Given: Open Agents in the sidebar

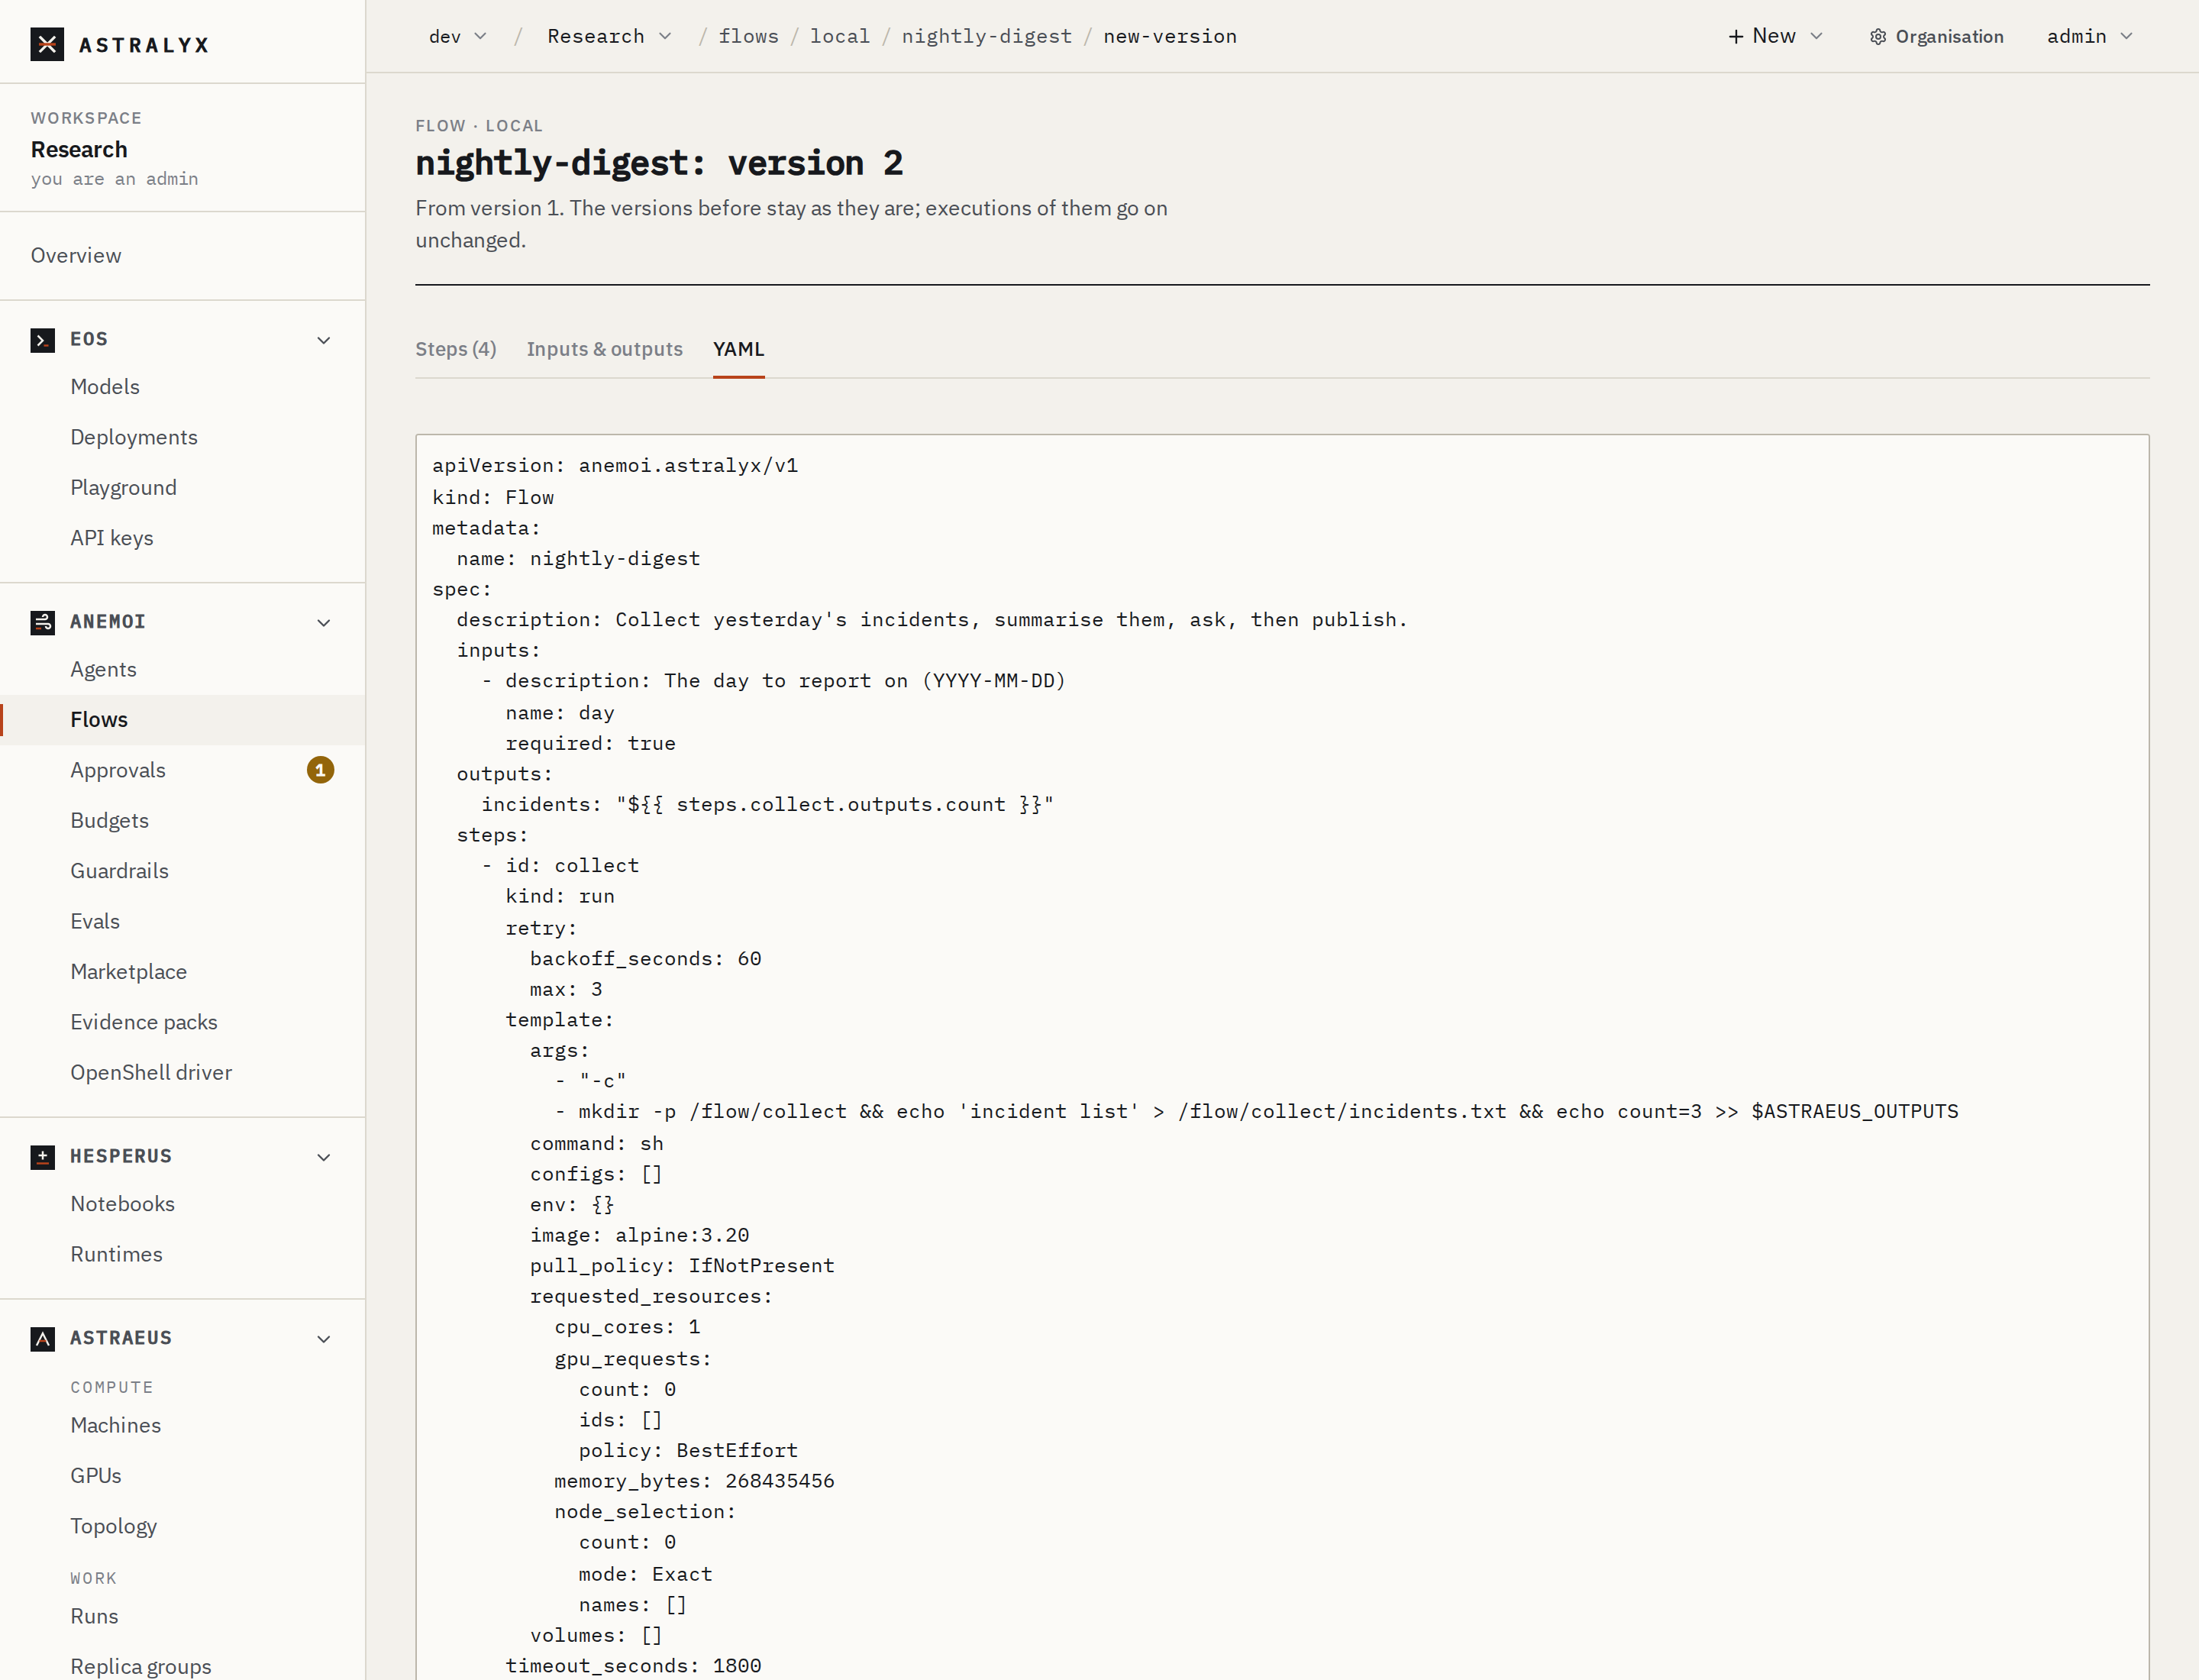Looking at the screenshot, I should point(103,670).
